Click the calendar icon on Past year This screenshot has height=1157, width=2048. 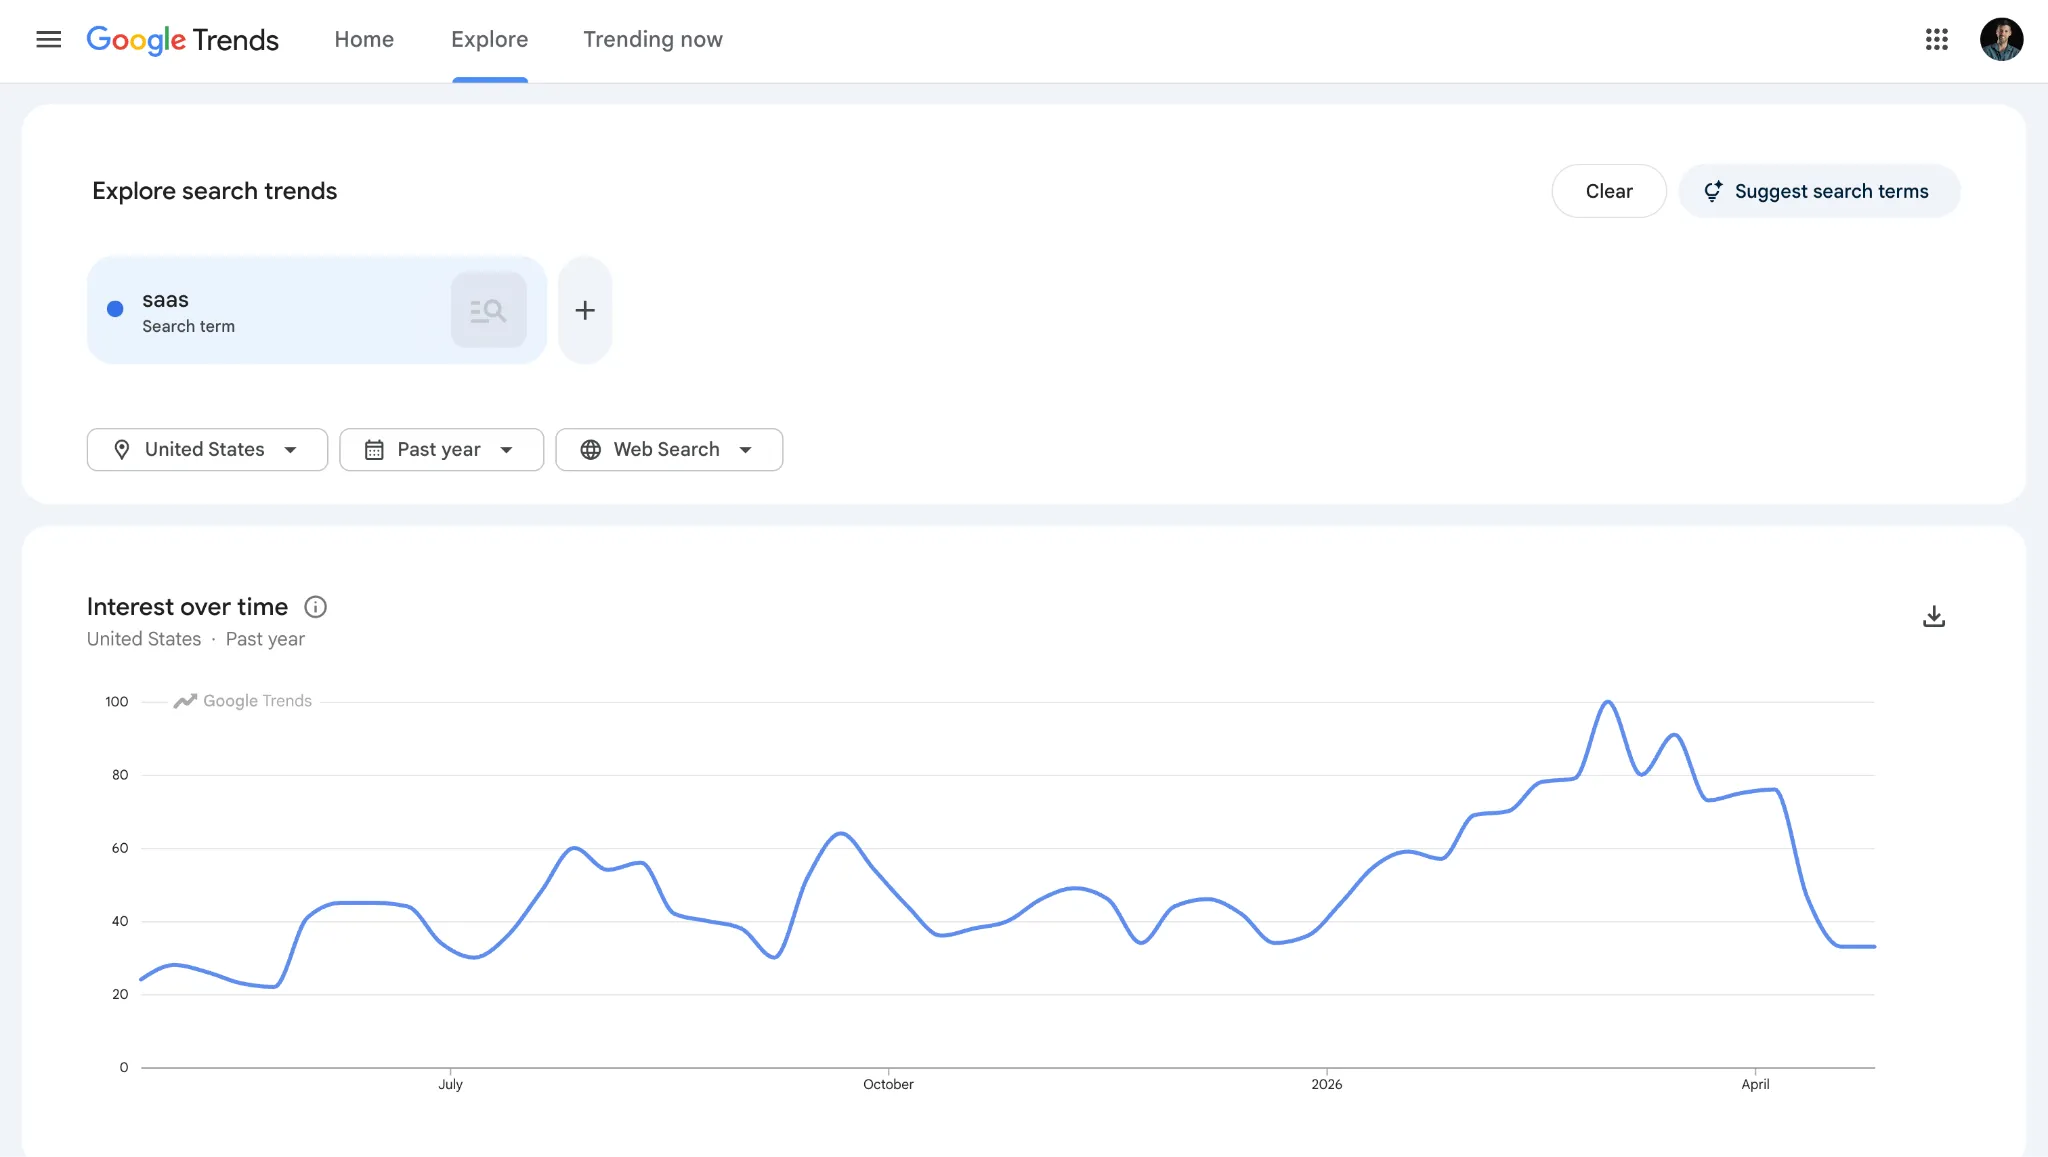pyautogui.click(x=374, y=450)
